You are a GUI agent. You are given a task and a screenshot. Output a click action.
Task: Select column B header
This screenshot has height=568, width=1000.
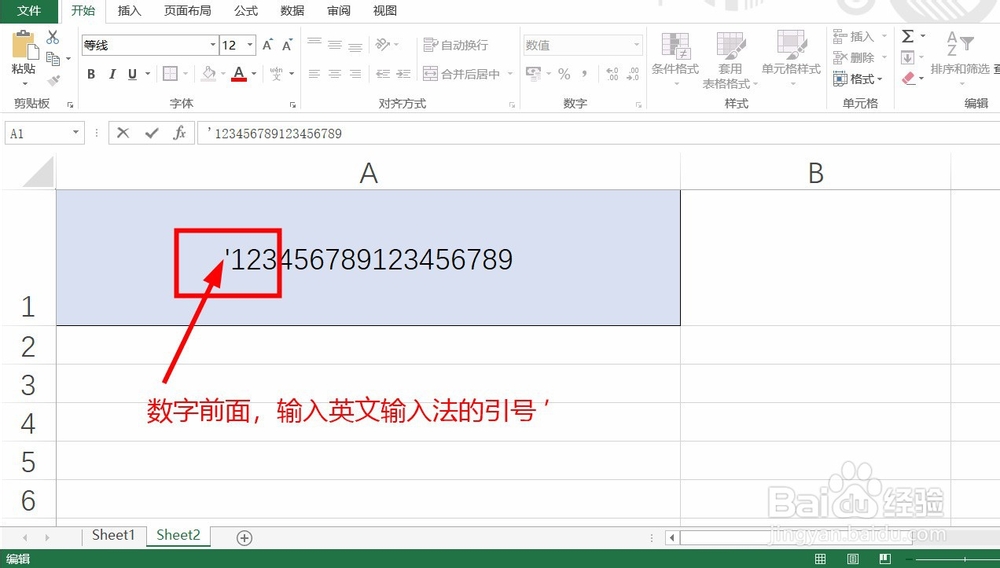click(x=815, y=173)
